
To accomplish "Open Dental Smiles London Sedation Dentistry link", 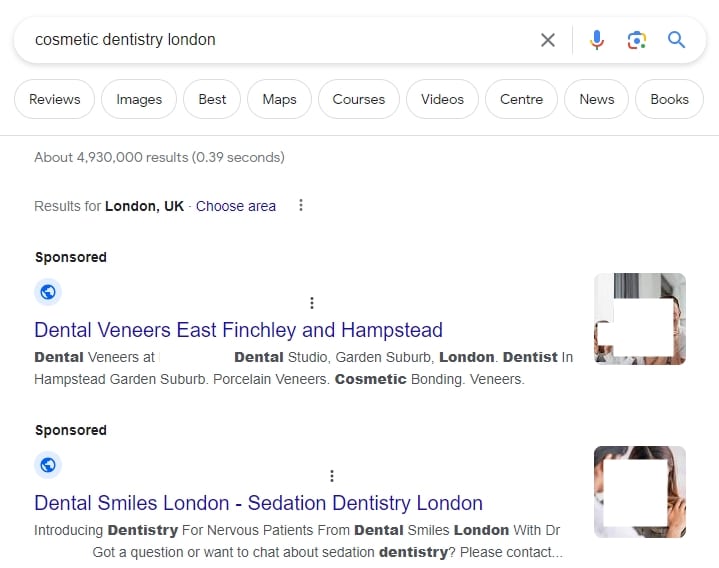I will [x=258, y=503].
